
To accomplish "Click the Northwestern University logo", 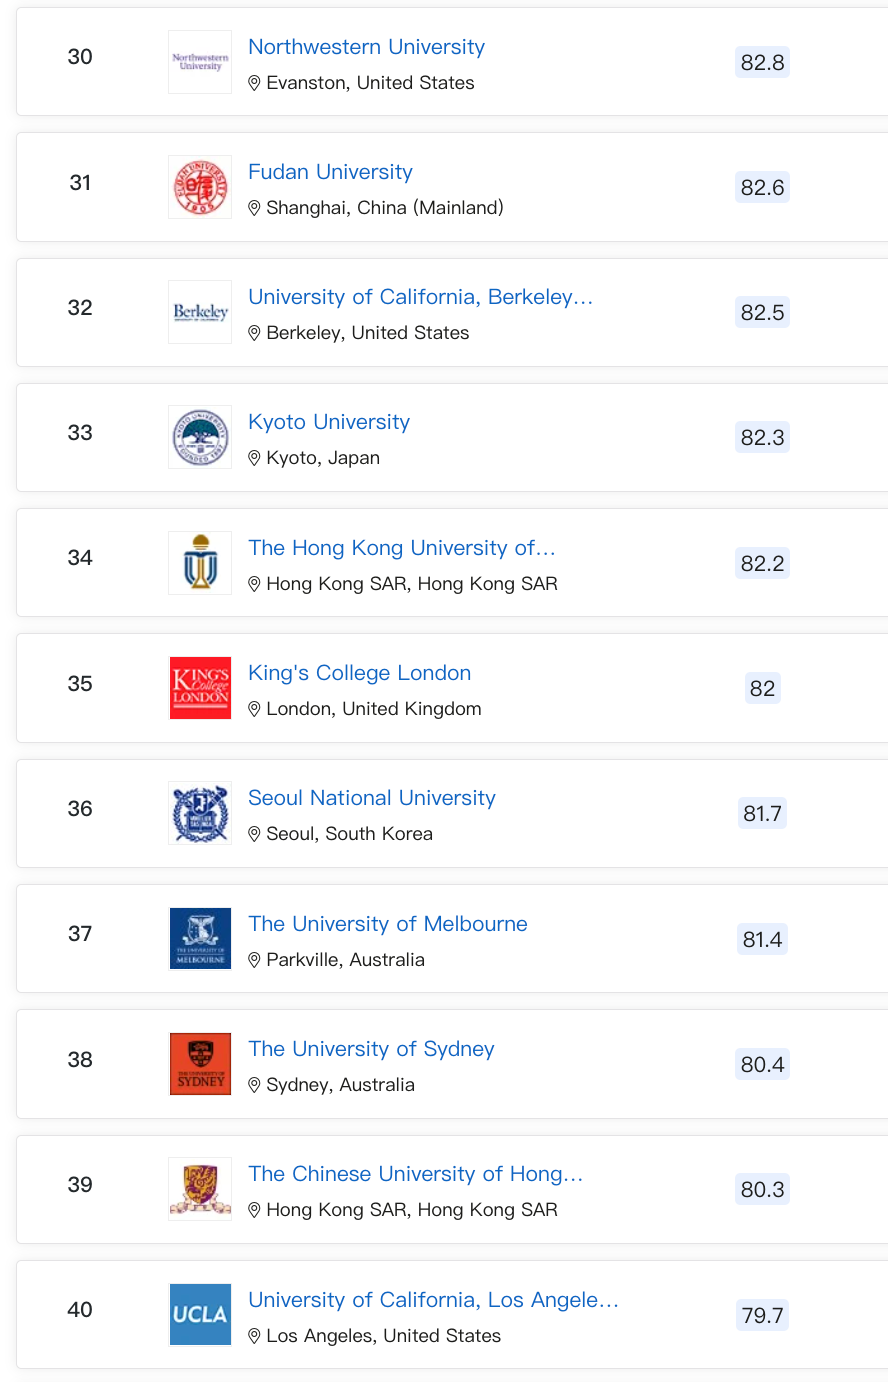I will pos(200,62).
